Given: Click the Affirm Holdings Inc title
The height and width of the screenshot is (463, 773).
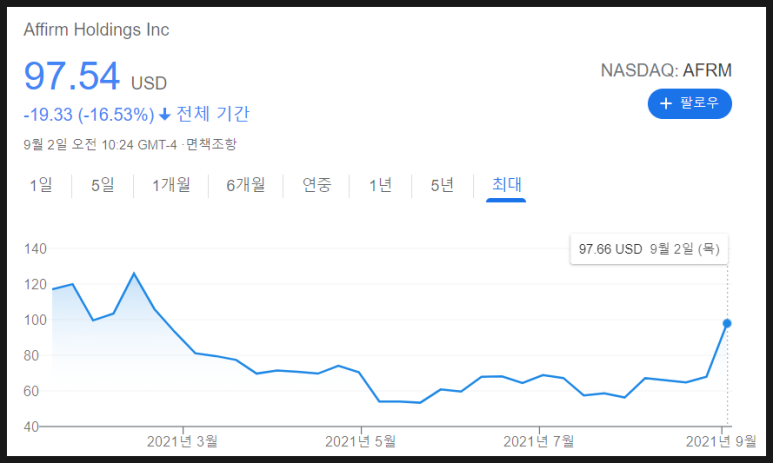Looking at the screenshot, I should point(96,30).
